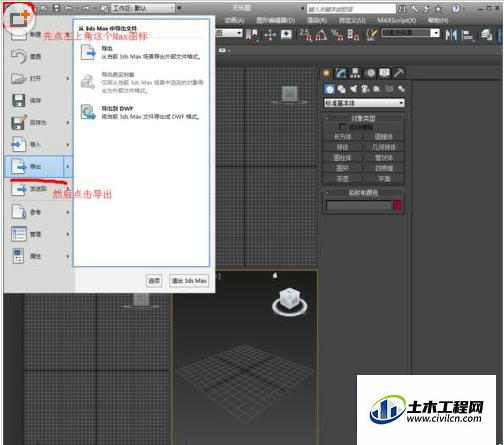Select the Cameras category icon
504x445 pixels.
[365, 89]
